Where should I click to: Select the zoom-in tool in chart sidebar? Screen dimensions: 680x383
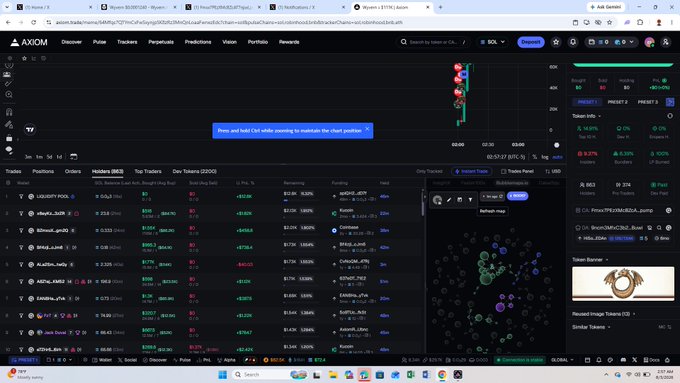[9, 95]
